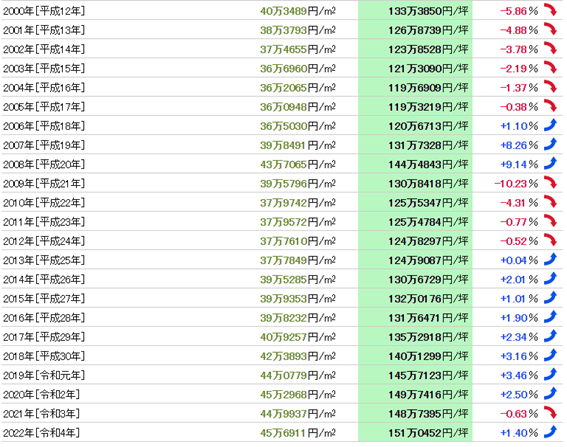Click the red down arrow for 2000年
Image resolution: width=567 pixels, height=447 pixels.
(550, 10)
